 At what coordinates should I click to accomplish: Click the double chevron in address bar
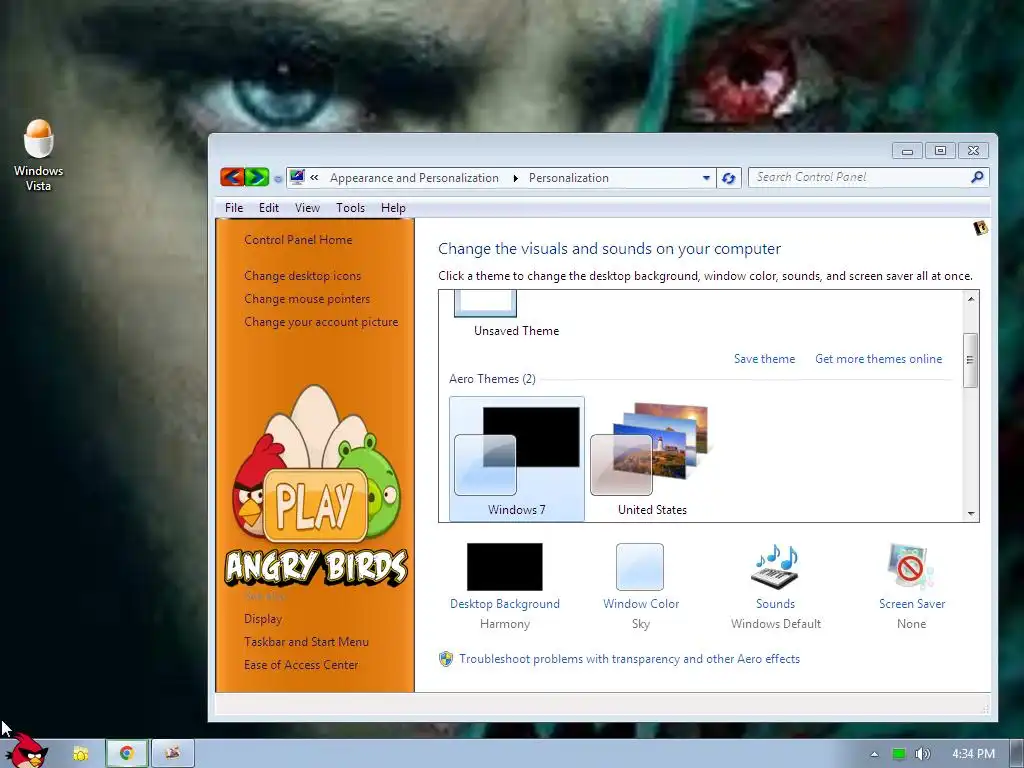pos(314,178)
